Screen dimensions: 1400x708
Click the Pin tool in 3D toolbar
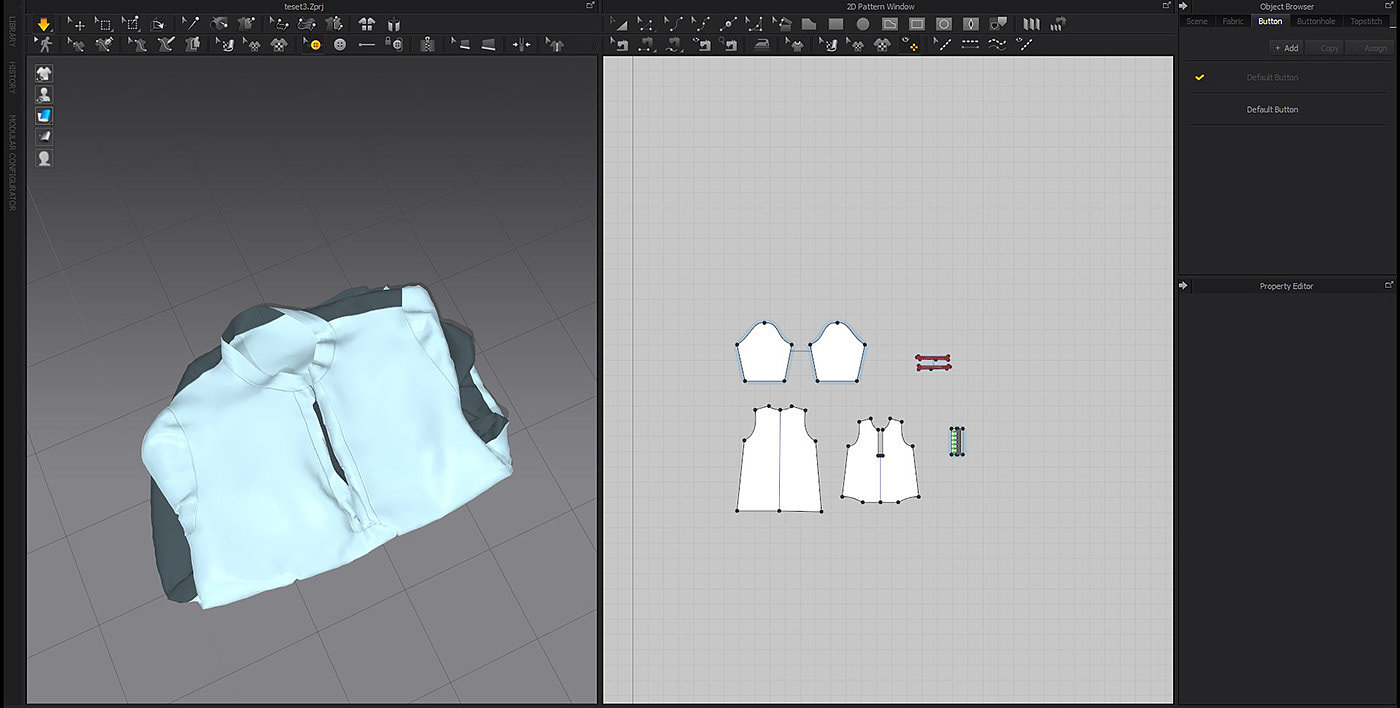coord(190,24)
